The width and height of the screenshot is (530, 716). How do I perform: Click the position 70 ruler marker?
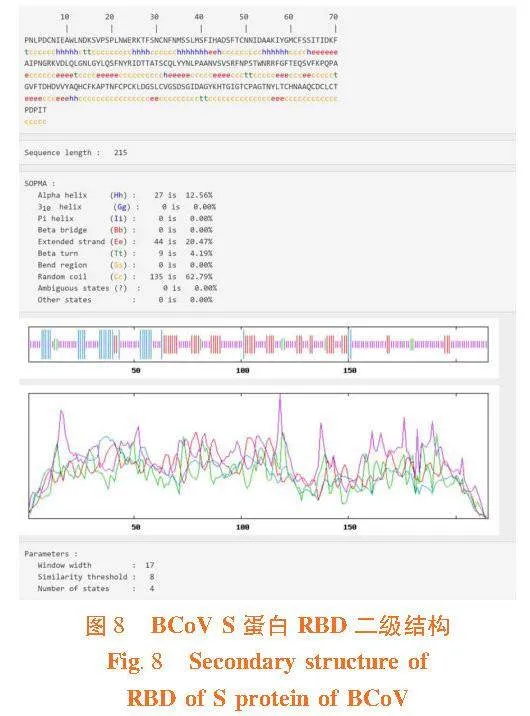coord(333,17)
